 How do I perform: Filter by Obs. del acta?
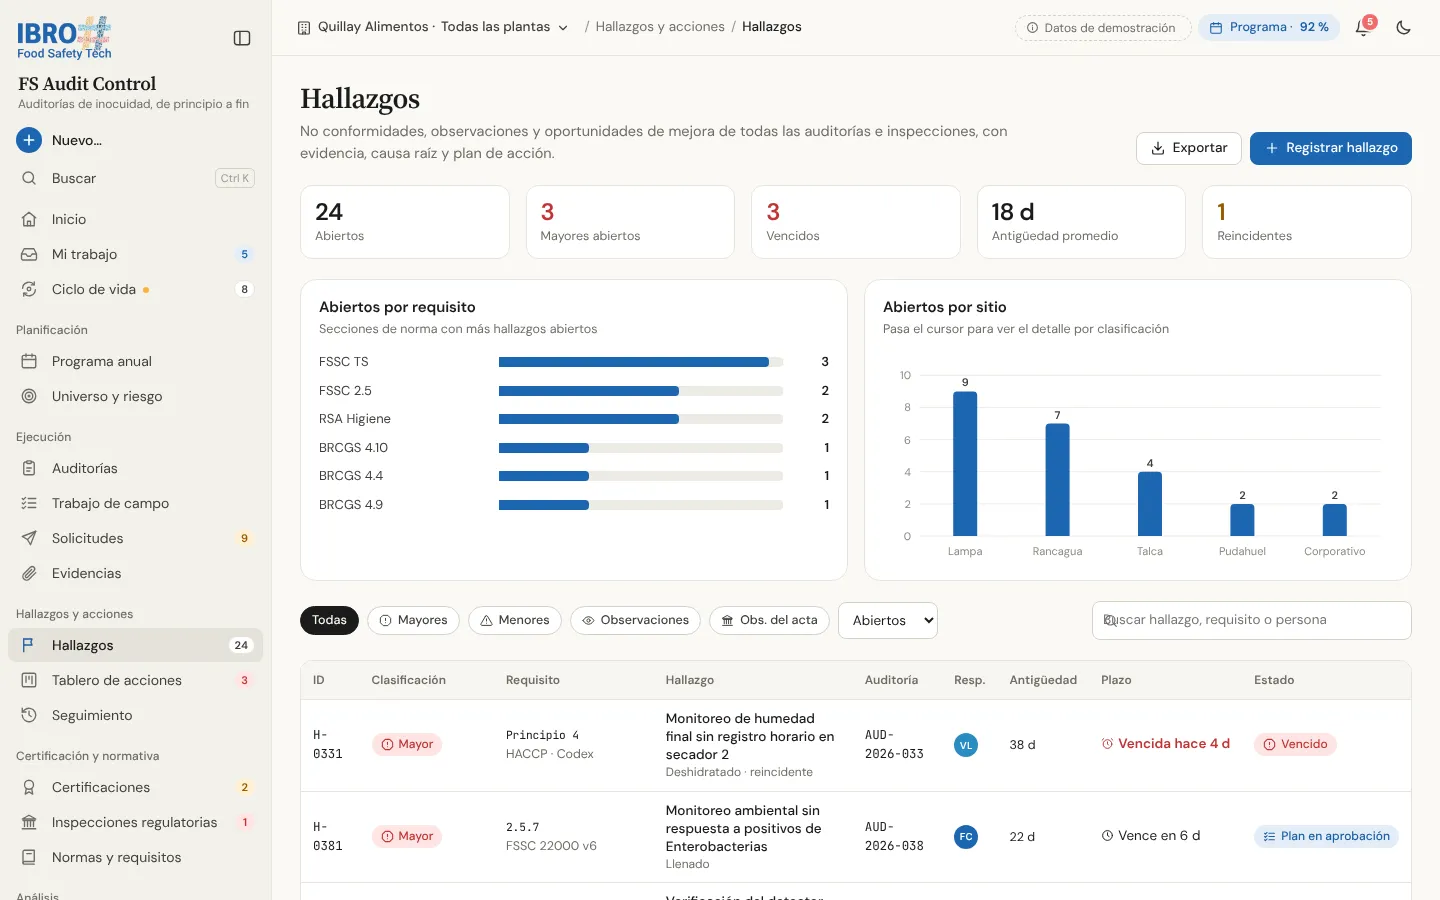[x=769, y=620]
